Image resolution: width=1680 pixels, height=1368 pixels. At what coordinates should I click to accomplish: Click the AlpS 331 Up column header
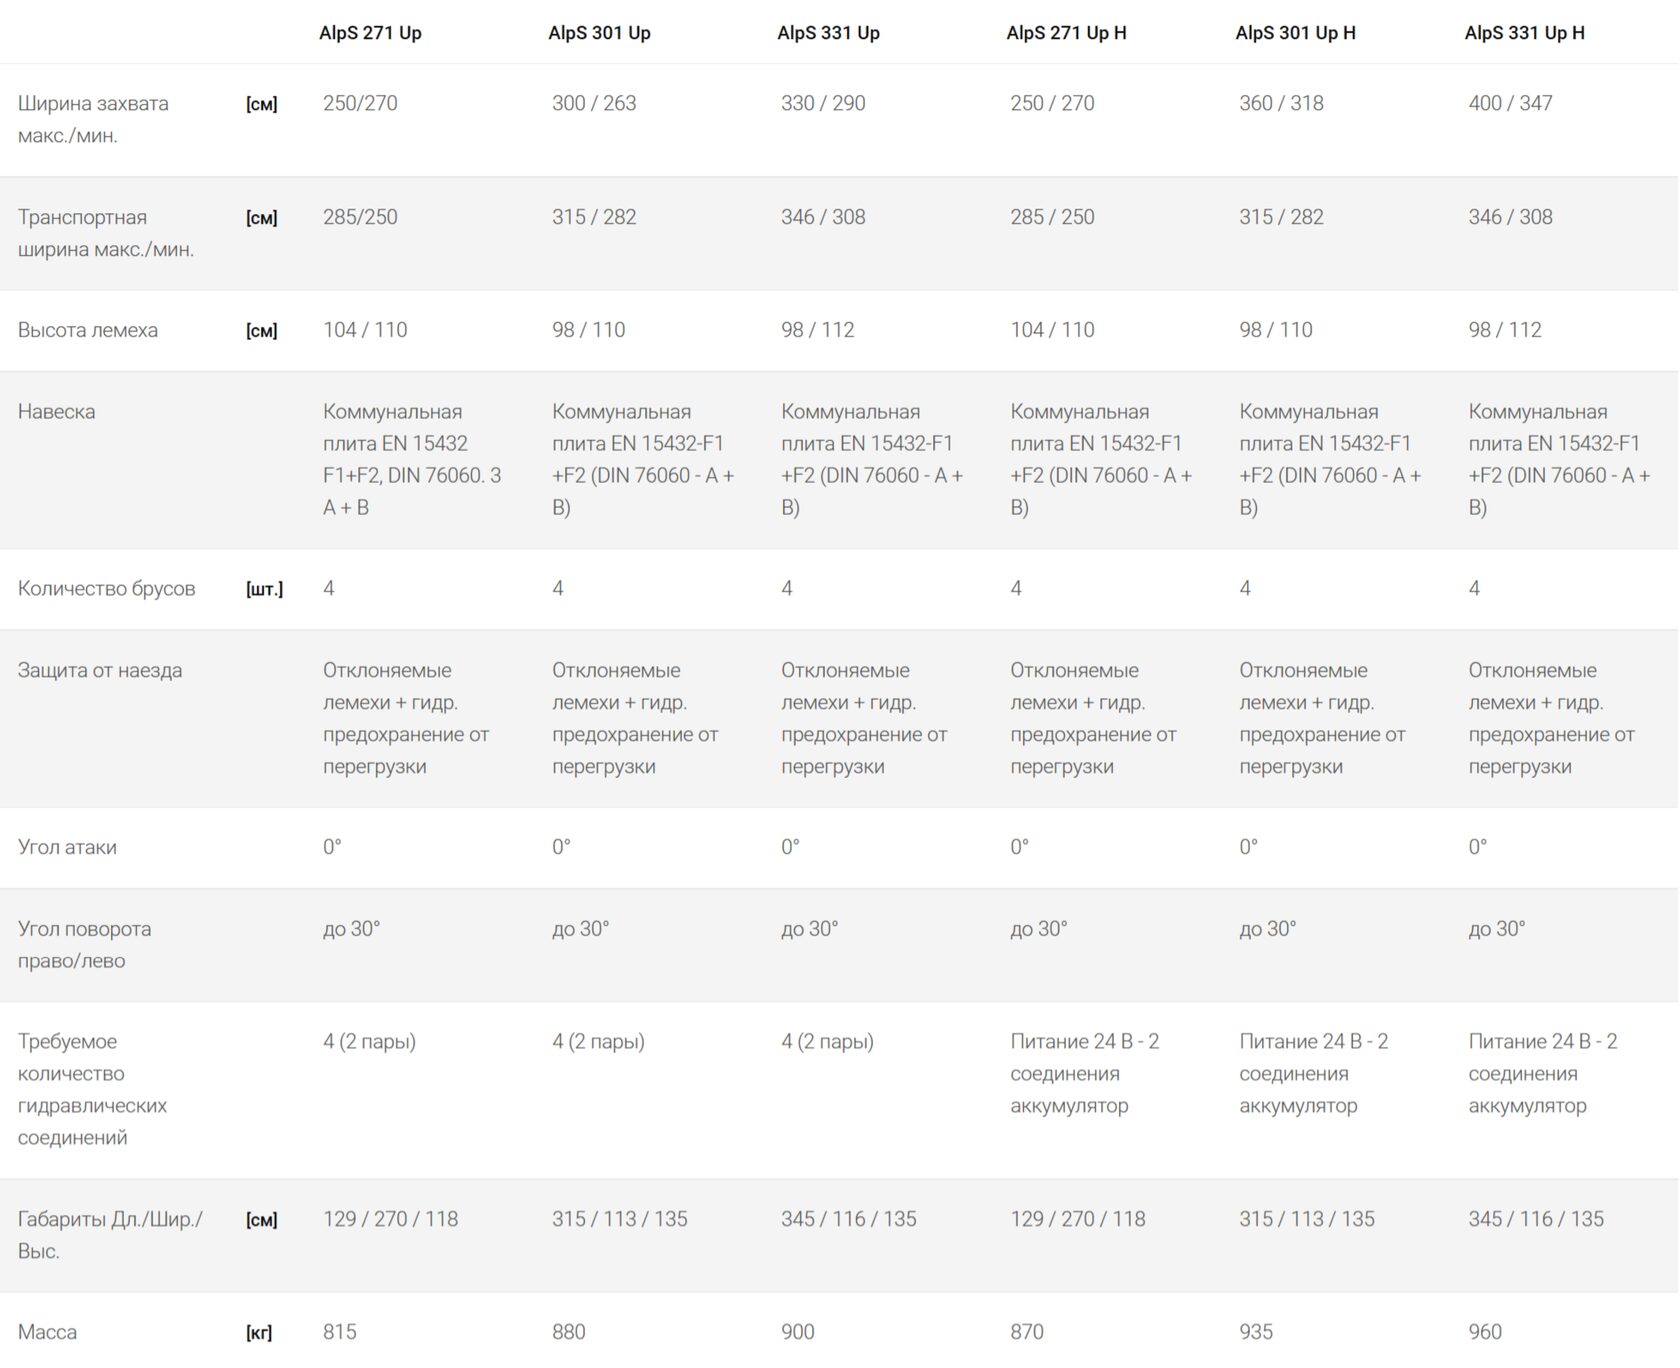(x=828, y=33)
